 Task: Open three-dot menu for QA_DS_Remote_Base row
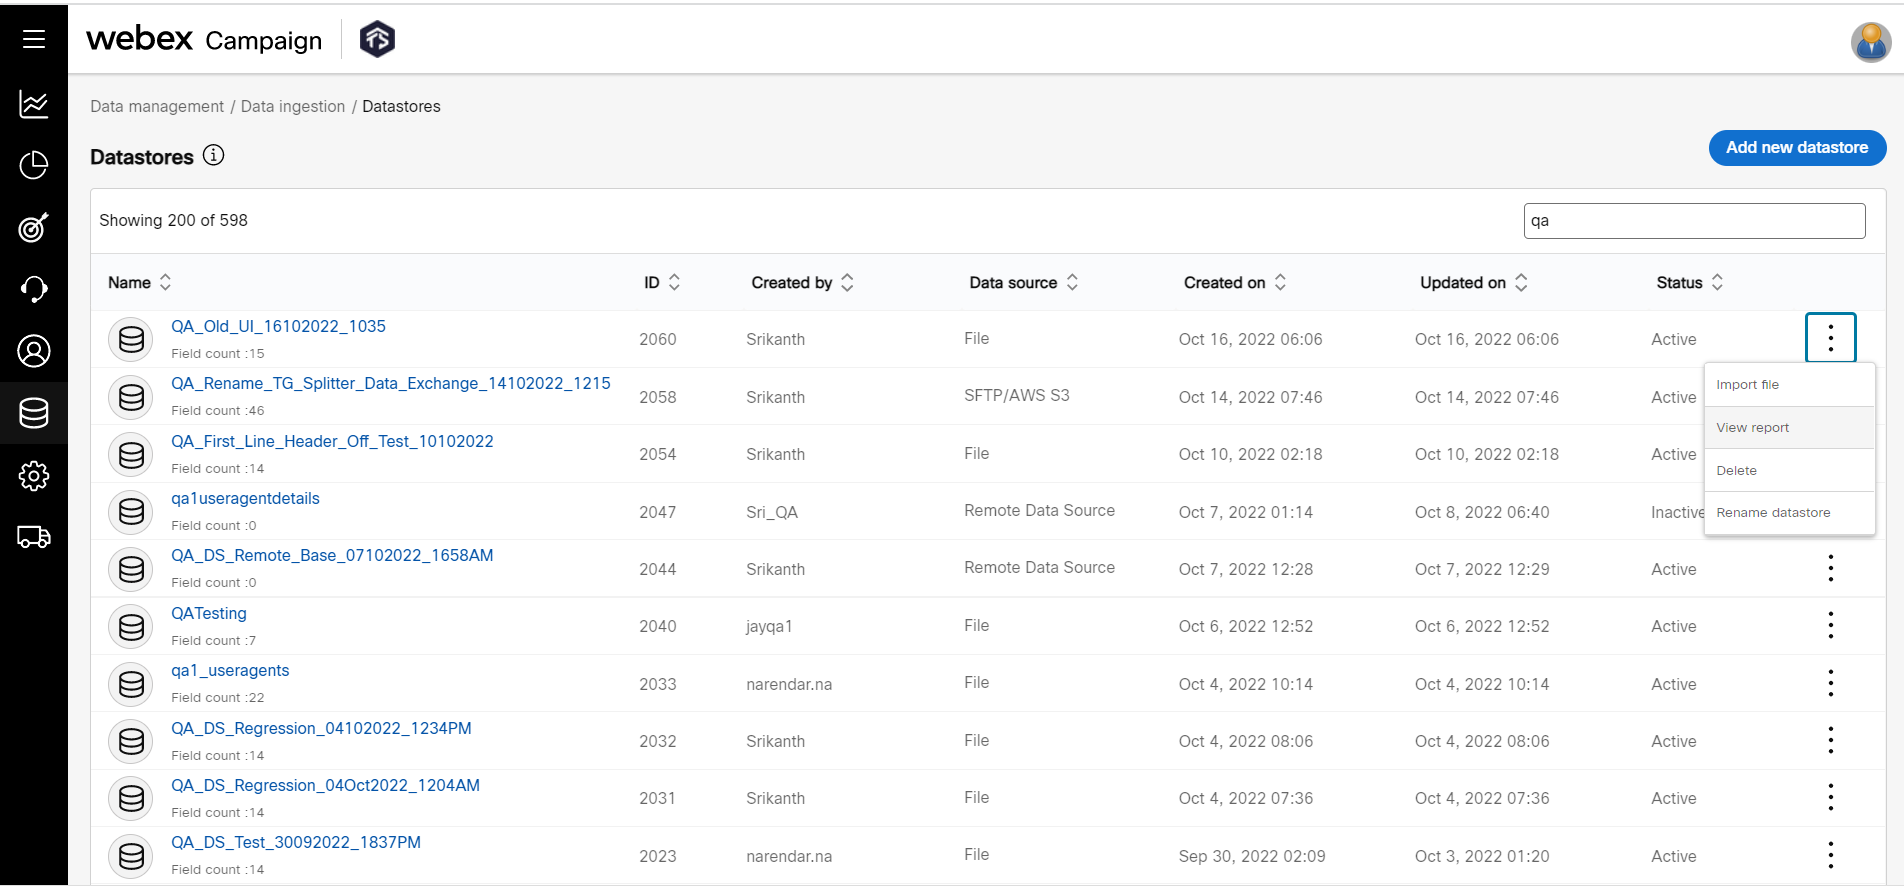tap(1830, 568)
